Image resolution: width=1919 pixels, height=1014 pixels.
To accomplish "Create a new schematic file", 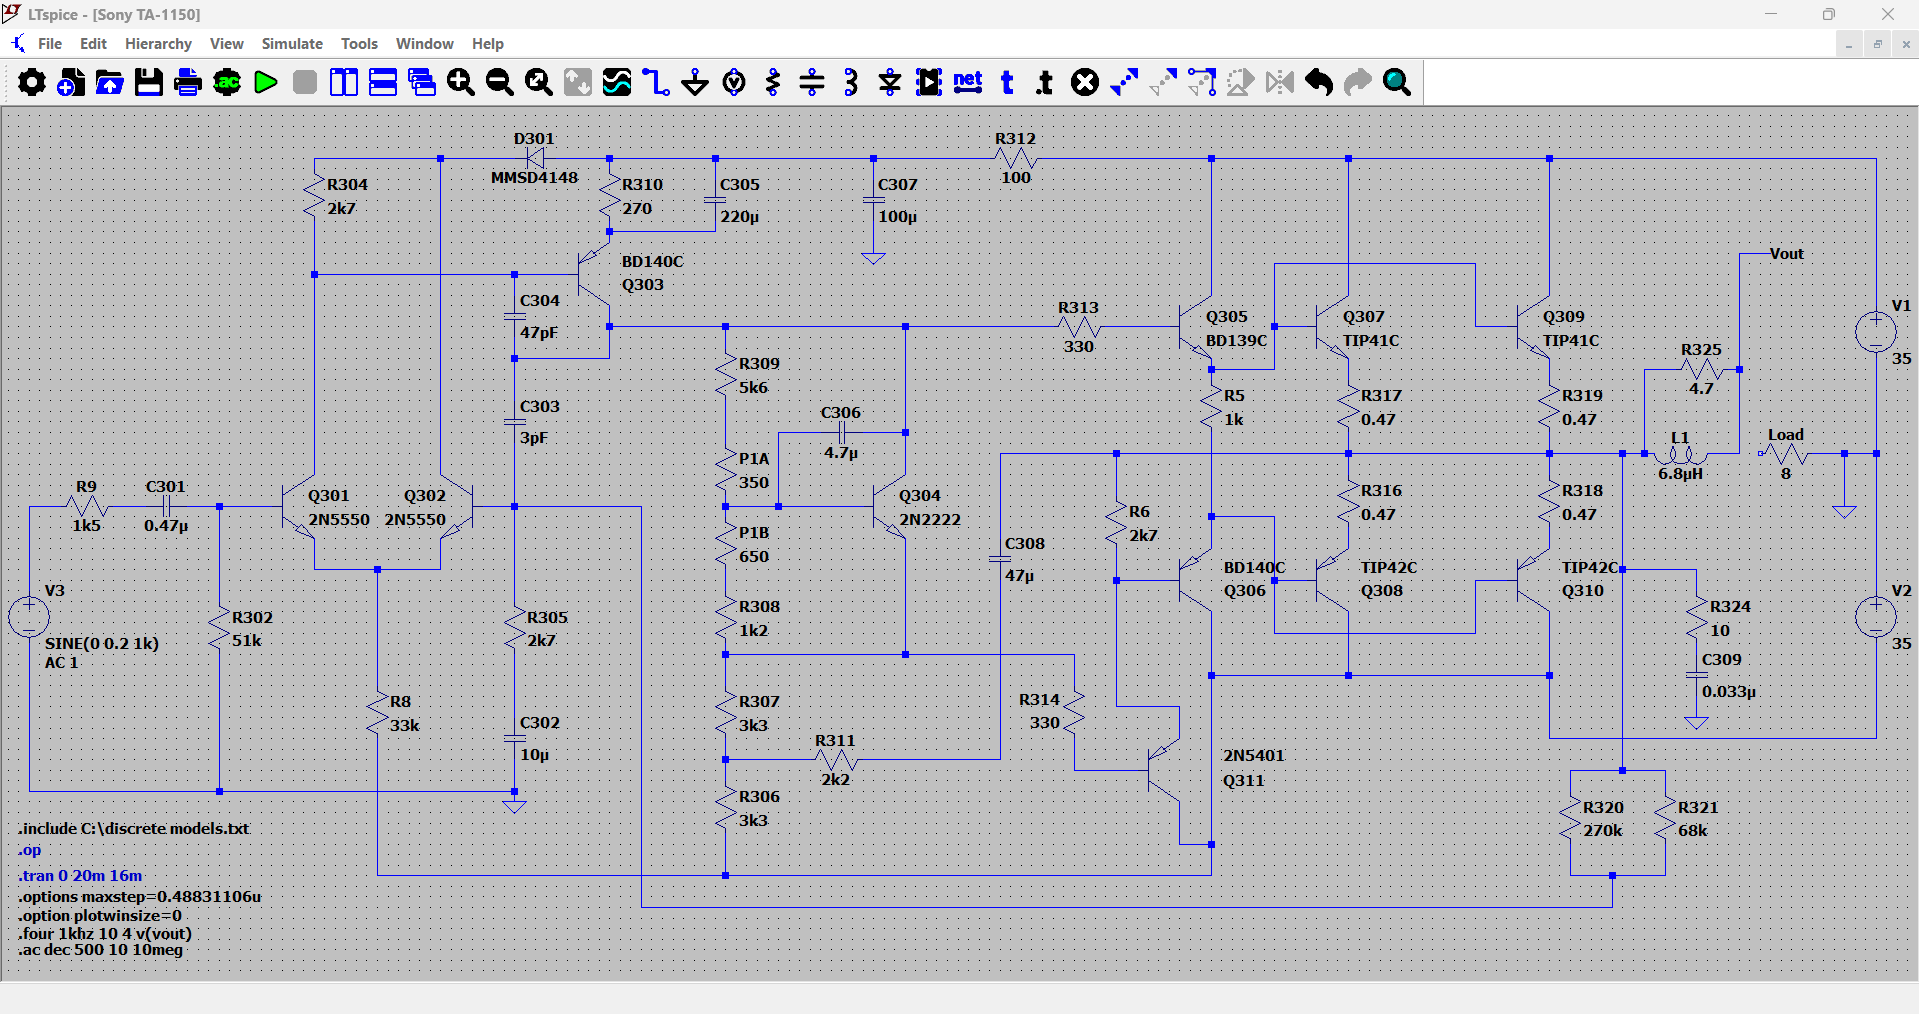I will tap(71, 82).
